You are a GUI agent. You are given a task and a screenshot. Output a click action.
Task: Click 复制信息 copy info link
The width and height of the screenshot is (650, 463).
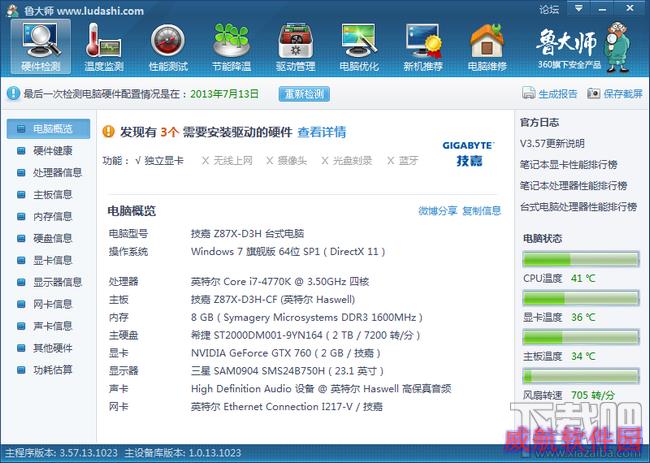tap(482, 211)
